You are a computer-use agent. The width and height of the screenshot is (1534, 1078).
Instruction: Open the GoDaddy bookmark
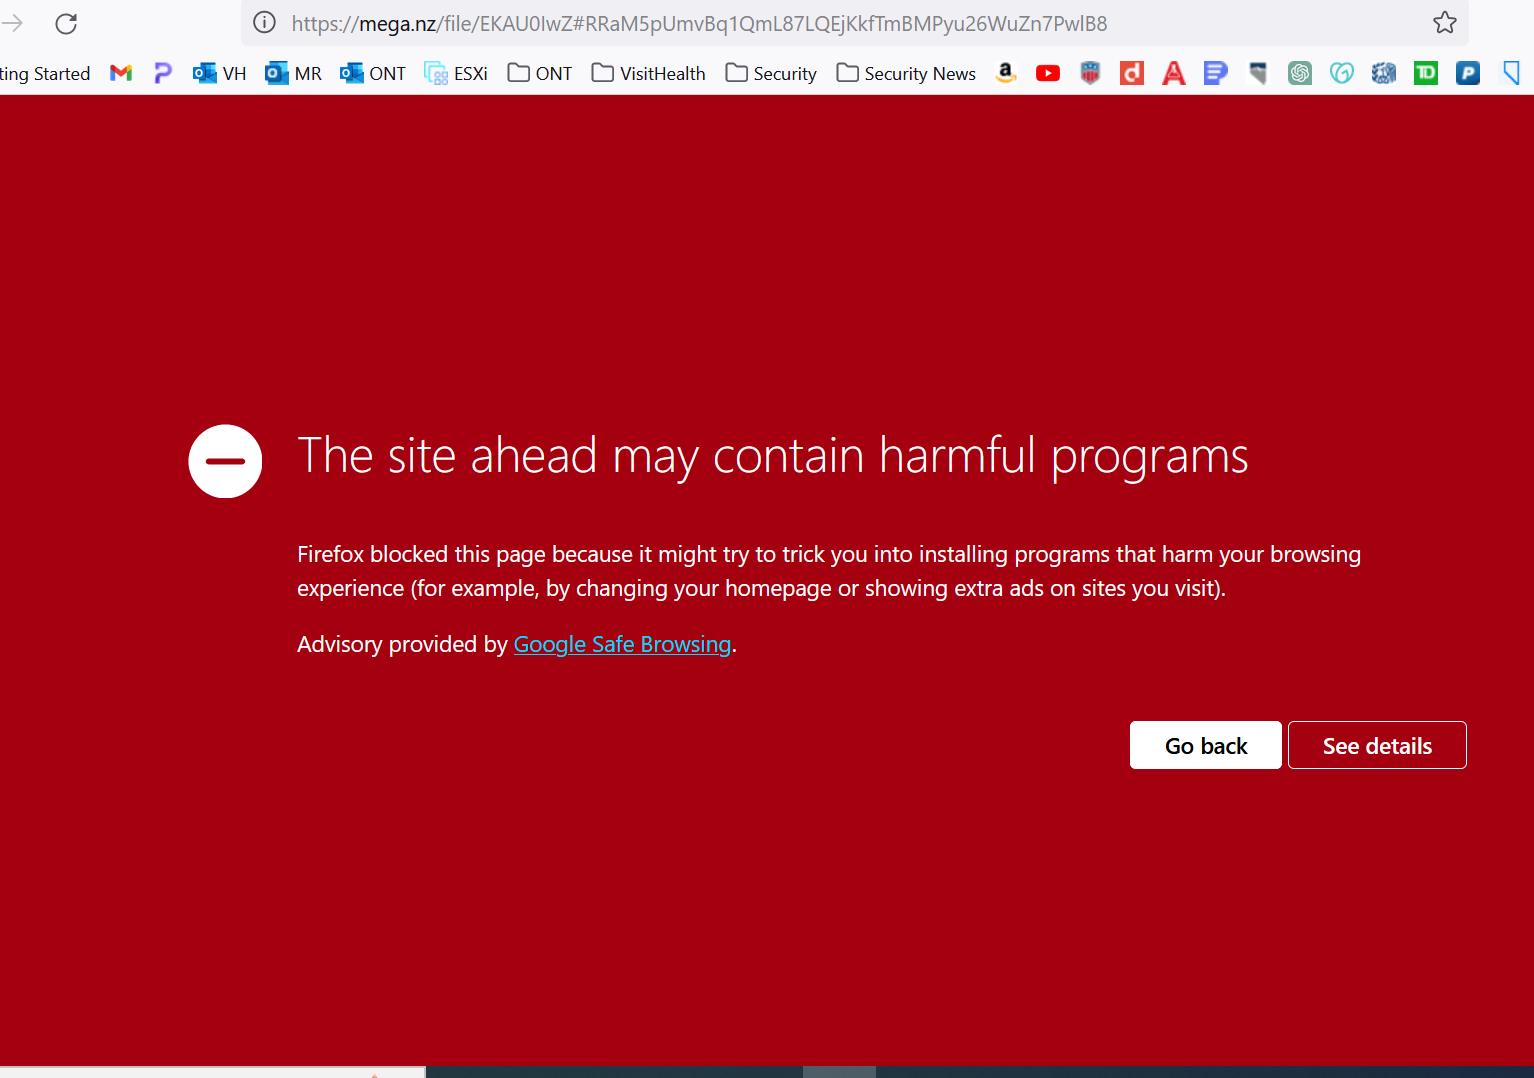click(x=1342, y=73)
